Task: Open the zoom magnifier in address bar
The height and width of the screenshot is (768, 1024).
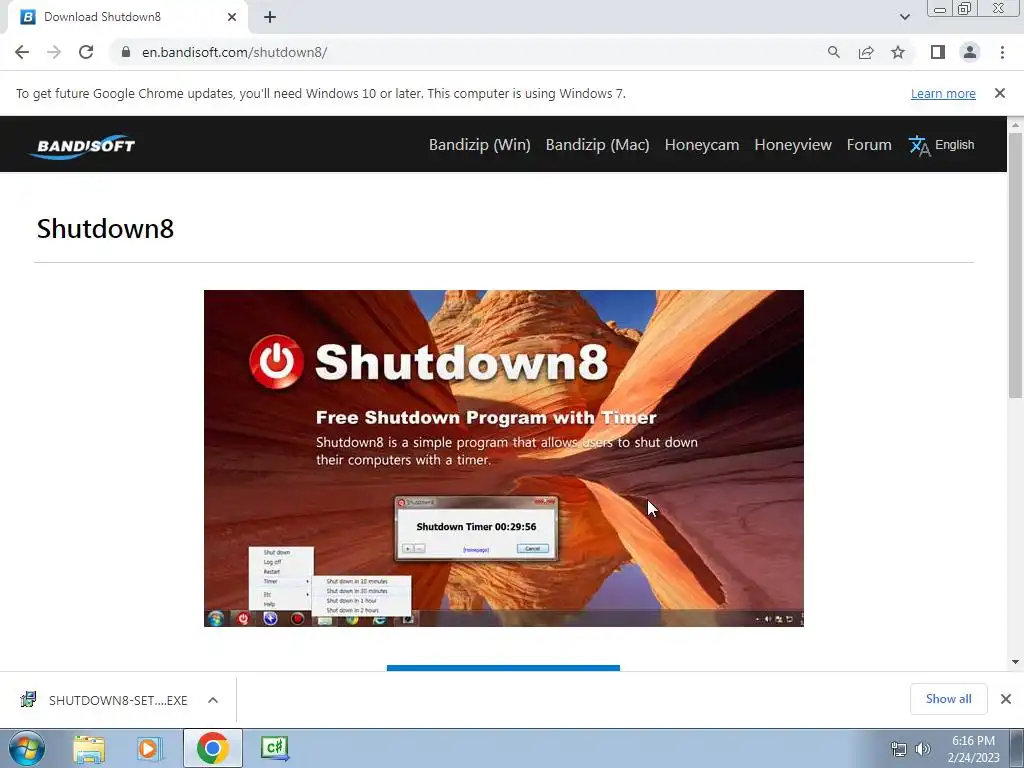Action: pyautogui.click(x=833, y=52)
